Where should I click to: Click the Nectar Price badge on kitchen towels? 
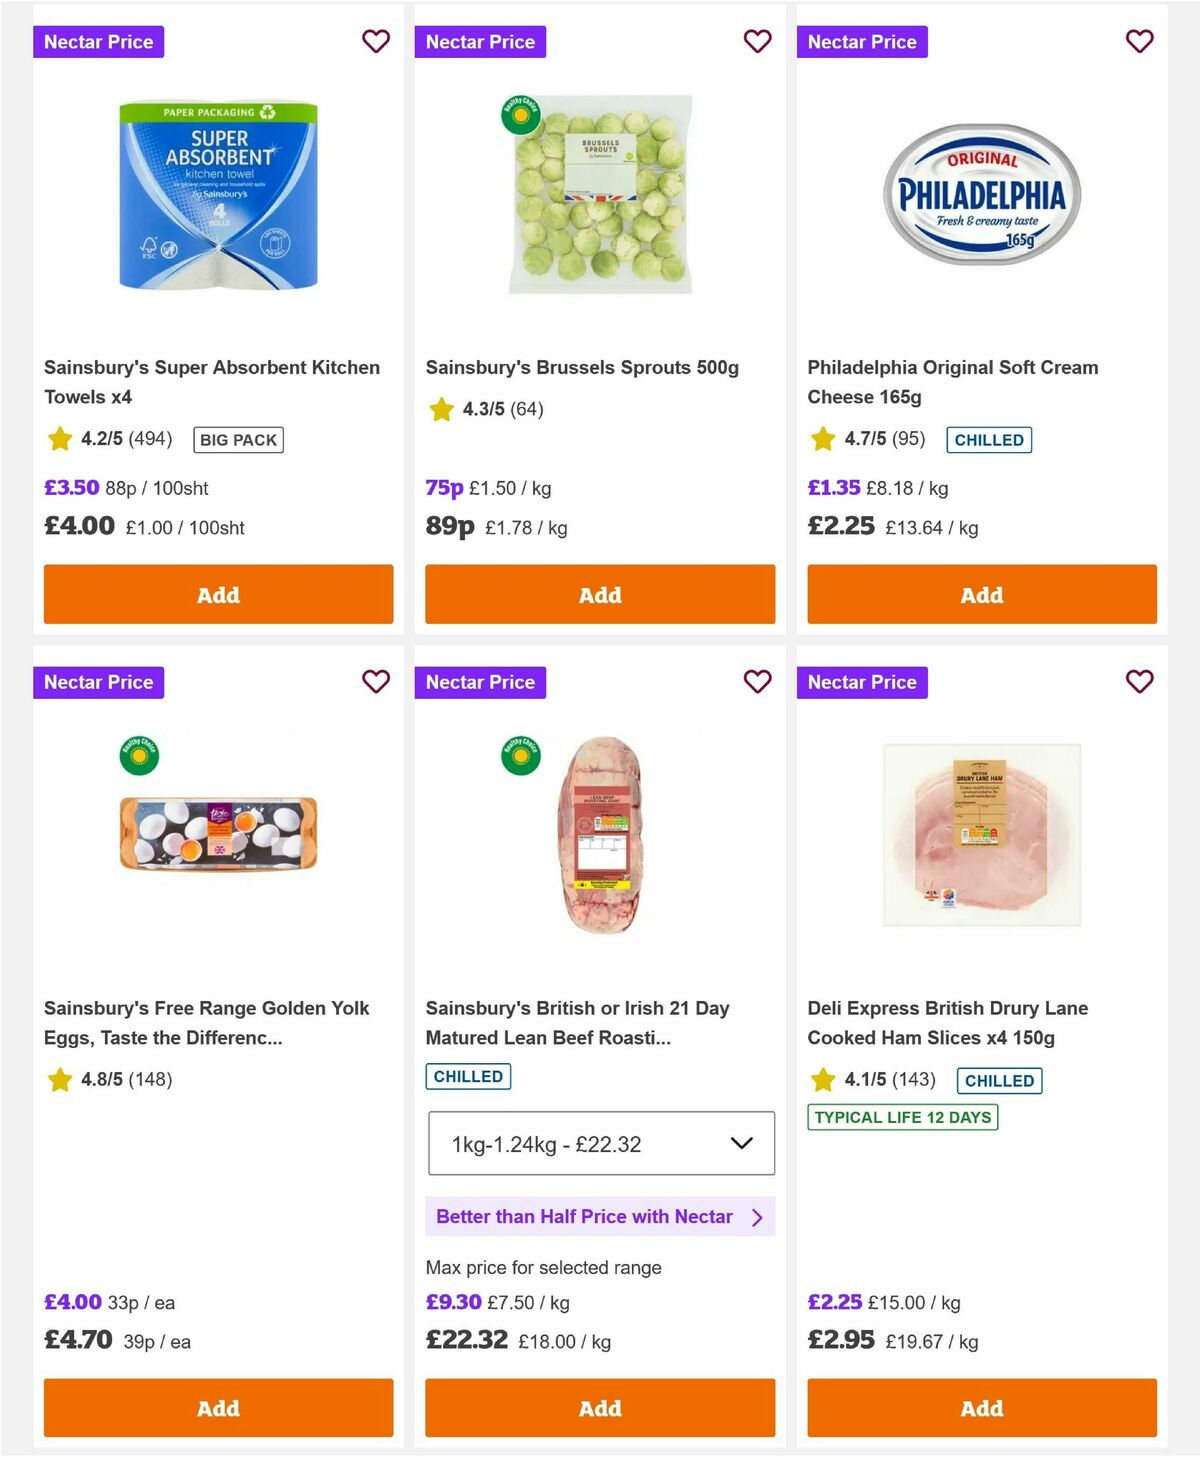(x=99, y=41)
